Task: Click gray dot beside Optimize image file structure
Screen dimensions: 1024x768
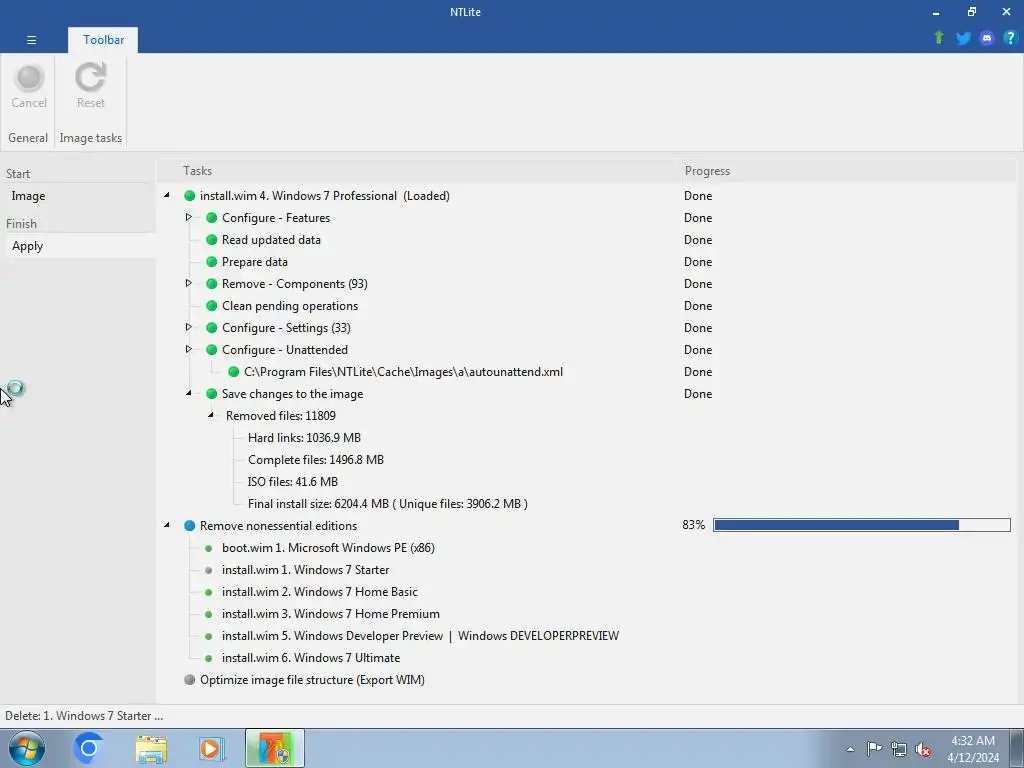Action: 189,680
